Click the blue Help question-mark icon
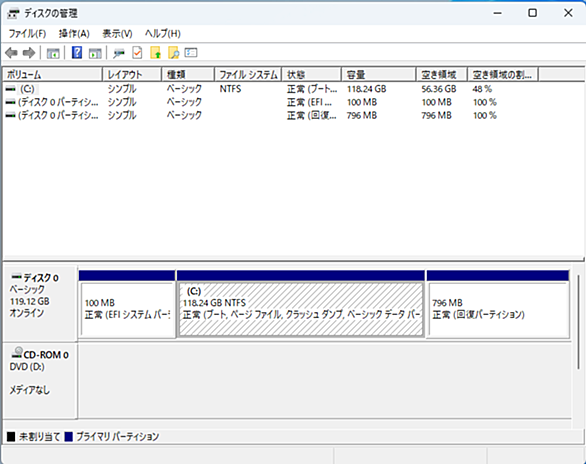This screenshot has width=586, height=464. [77, 53]
